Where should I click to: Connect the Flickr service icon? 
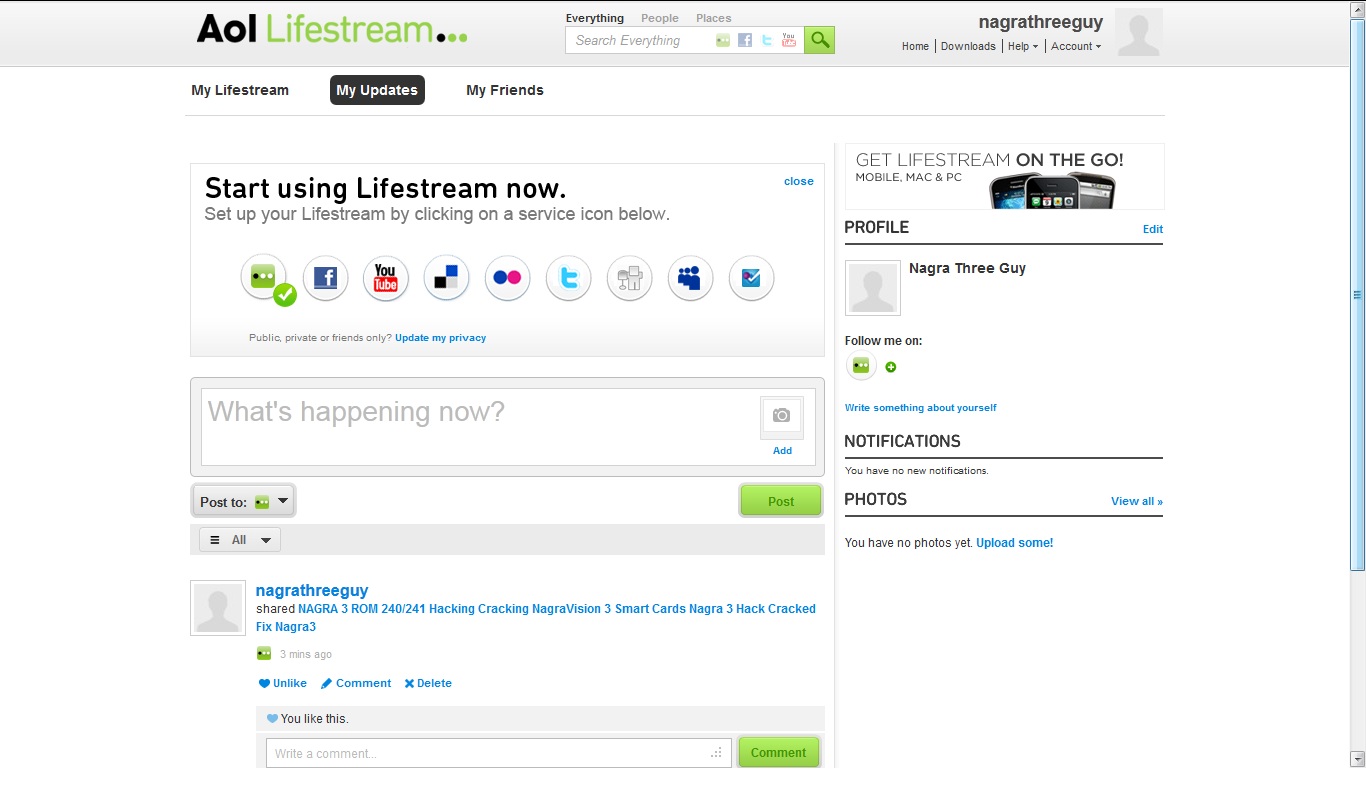507,278
